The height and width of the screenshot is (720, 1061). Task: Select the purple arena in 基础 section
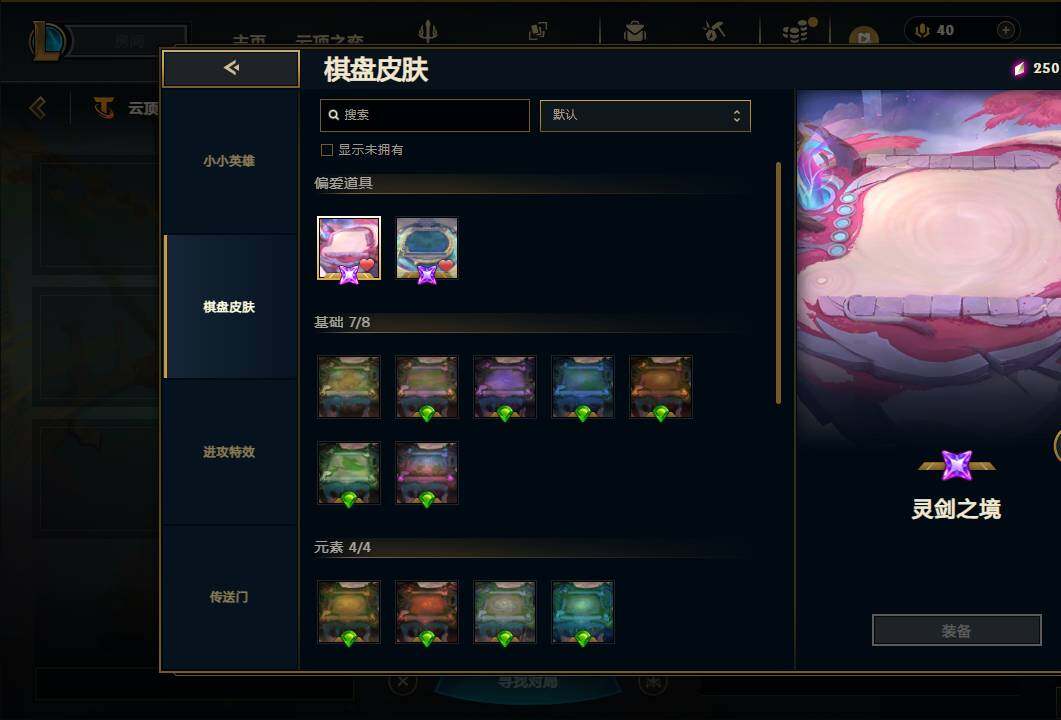pyautogui.click(x=504, y=387)
